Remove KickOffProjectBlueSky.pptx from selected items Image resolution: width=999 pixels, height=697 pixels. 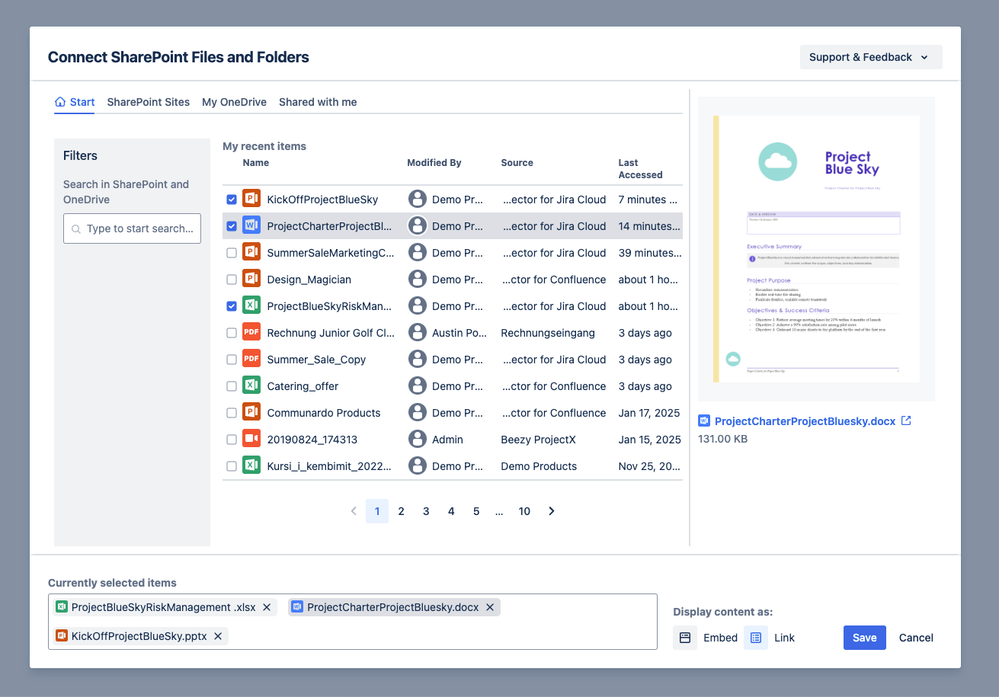pos(218,636)
